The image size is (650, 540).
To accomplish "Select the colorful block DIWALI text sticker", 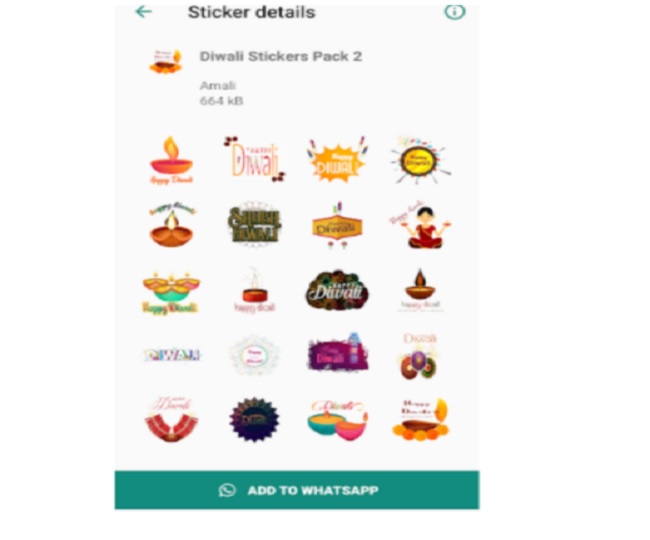I will point(172,355).
